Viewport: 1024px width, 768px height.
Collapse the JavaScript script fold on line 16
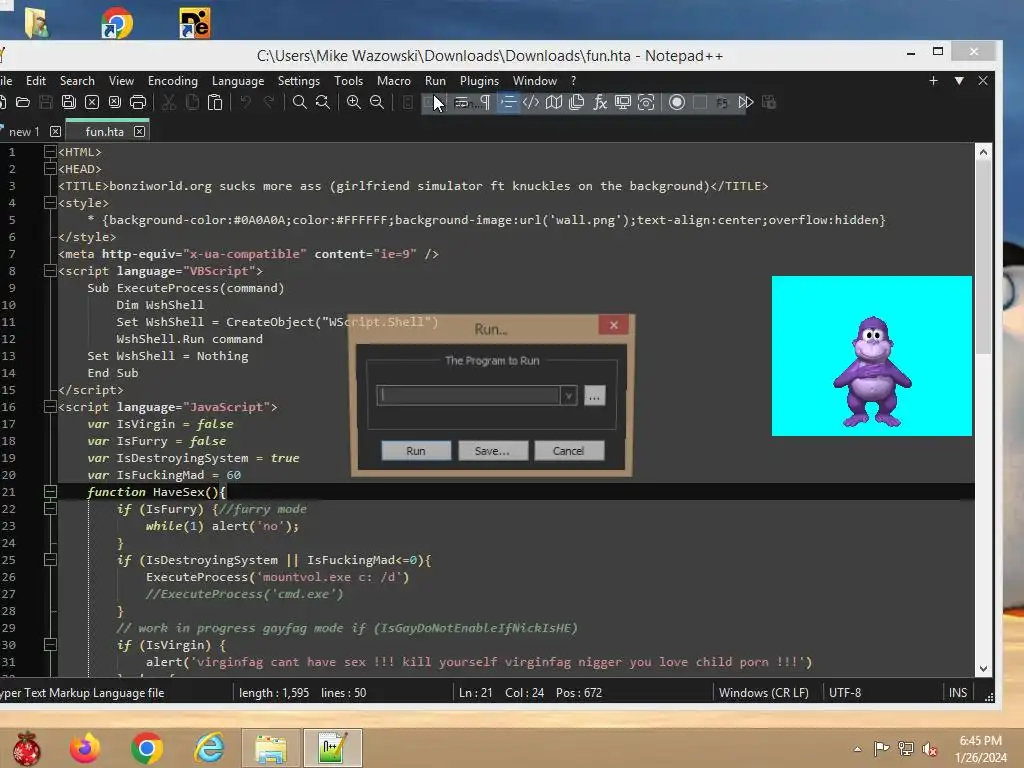click(x=50, y=407)
